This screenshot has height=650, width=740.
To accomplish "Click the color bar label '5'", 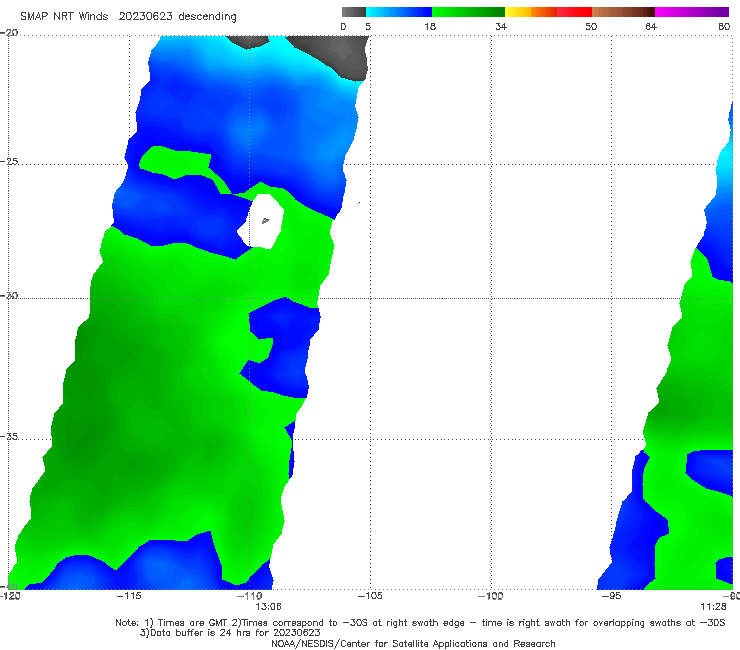I will tap(368, 26).
